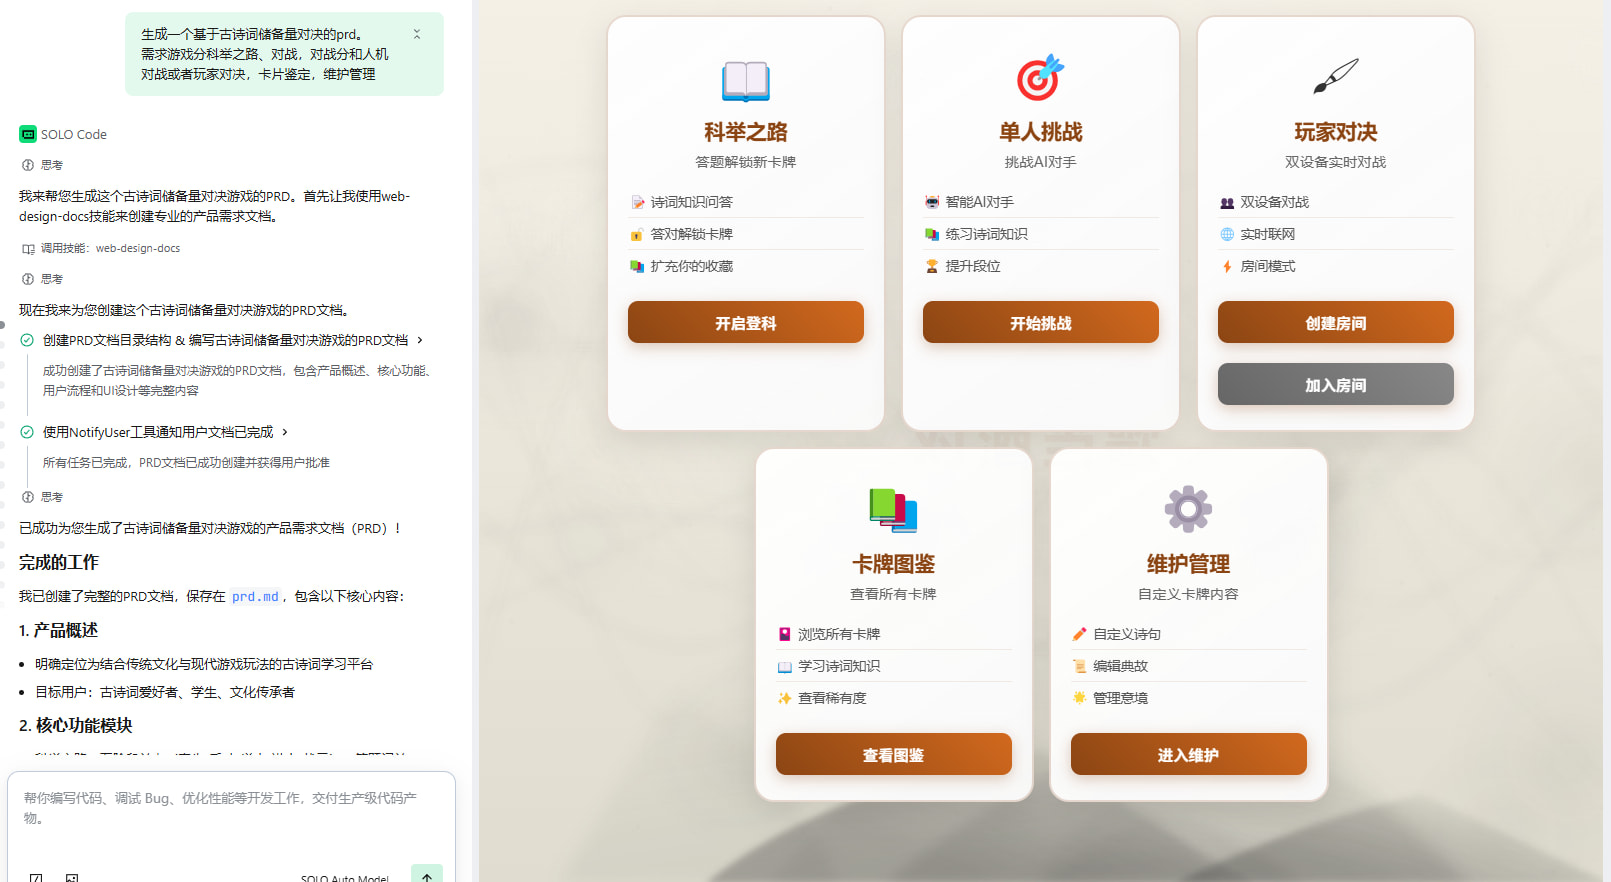Expand the 创建PRD文档目录结构 step chevron
The width and height of the screenshot is (1611, 882).
tap(420, 340)
